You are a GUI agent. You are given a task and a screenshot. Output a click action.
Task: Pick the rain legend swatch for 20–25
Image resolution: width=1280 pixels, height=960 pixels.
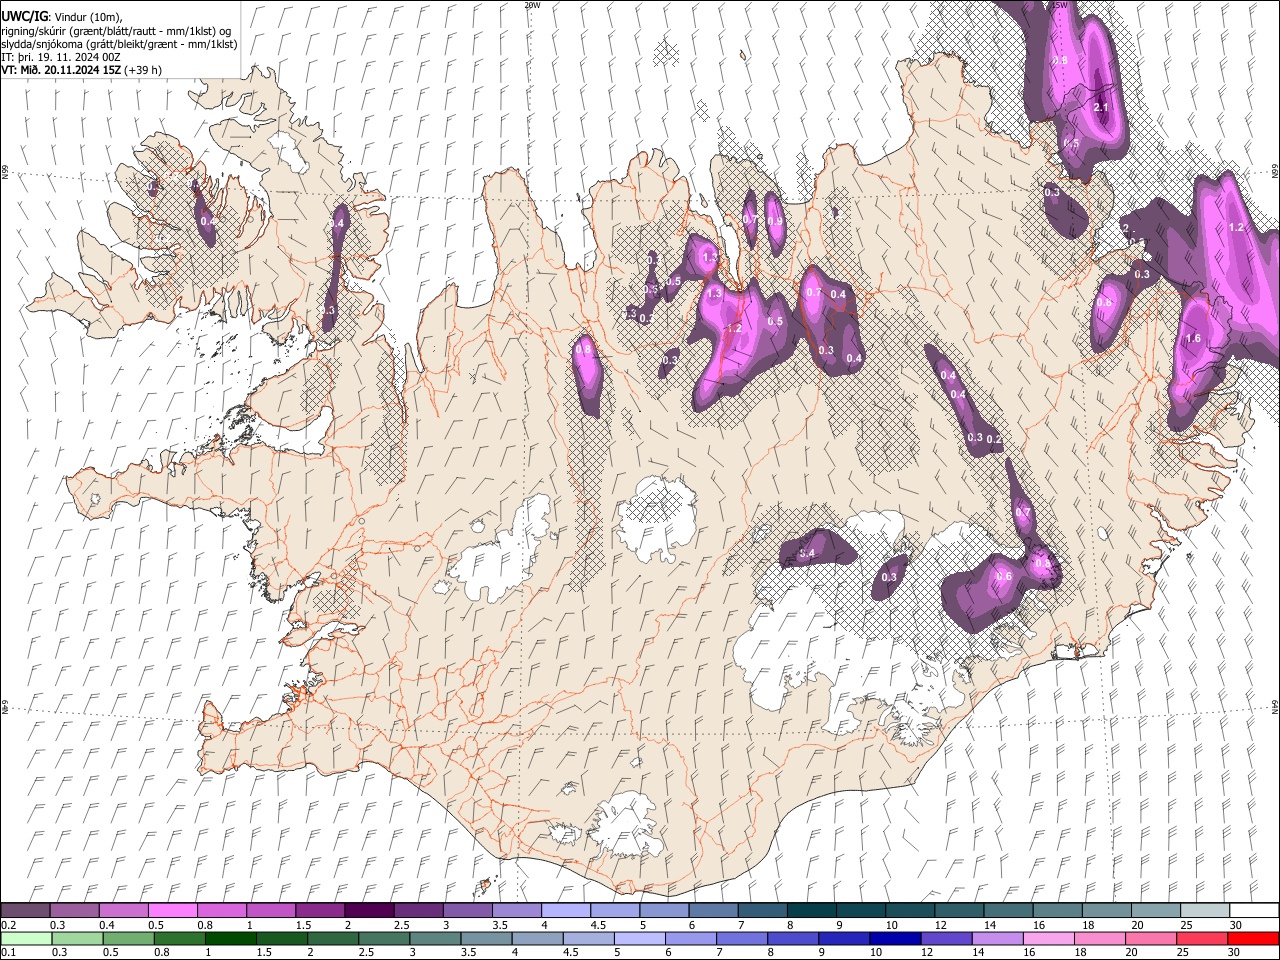click(1152, 938)
